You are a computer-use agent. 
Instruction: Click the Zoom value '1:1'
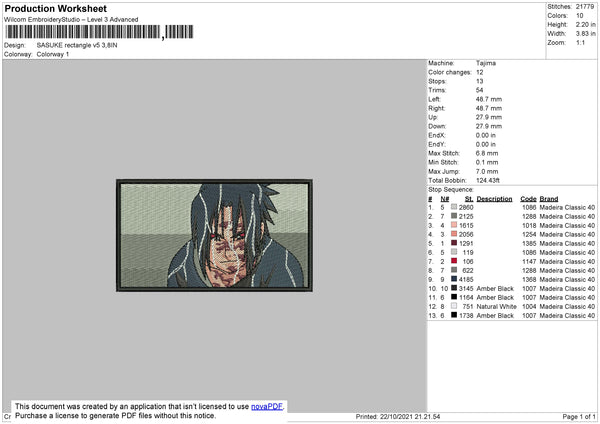tap(580, 42)
